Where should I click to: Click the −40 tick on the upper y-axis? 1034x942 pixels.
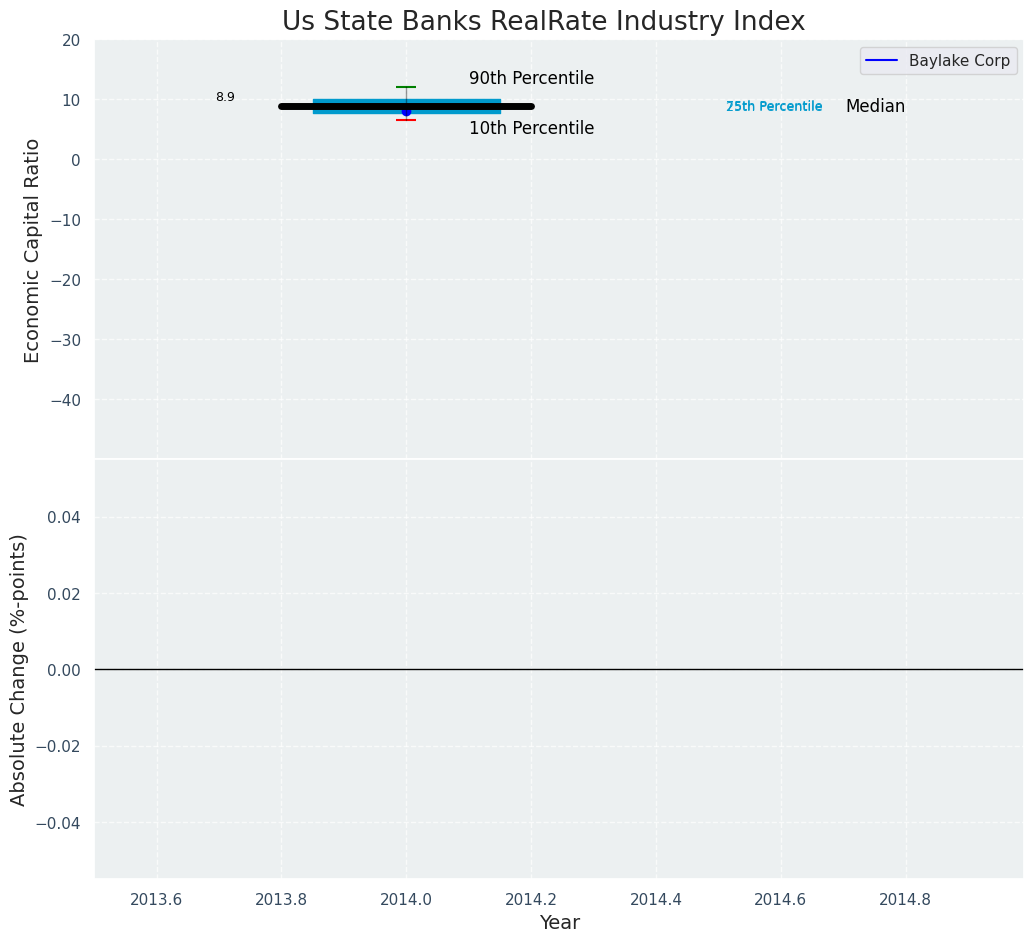(x=64, y=400)
